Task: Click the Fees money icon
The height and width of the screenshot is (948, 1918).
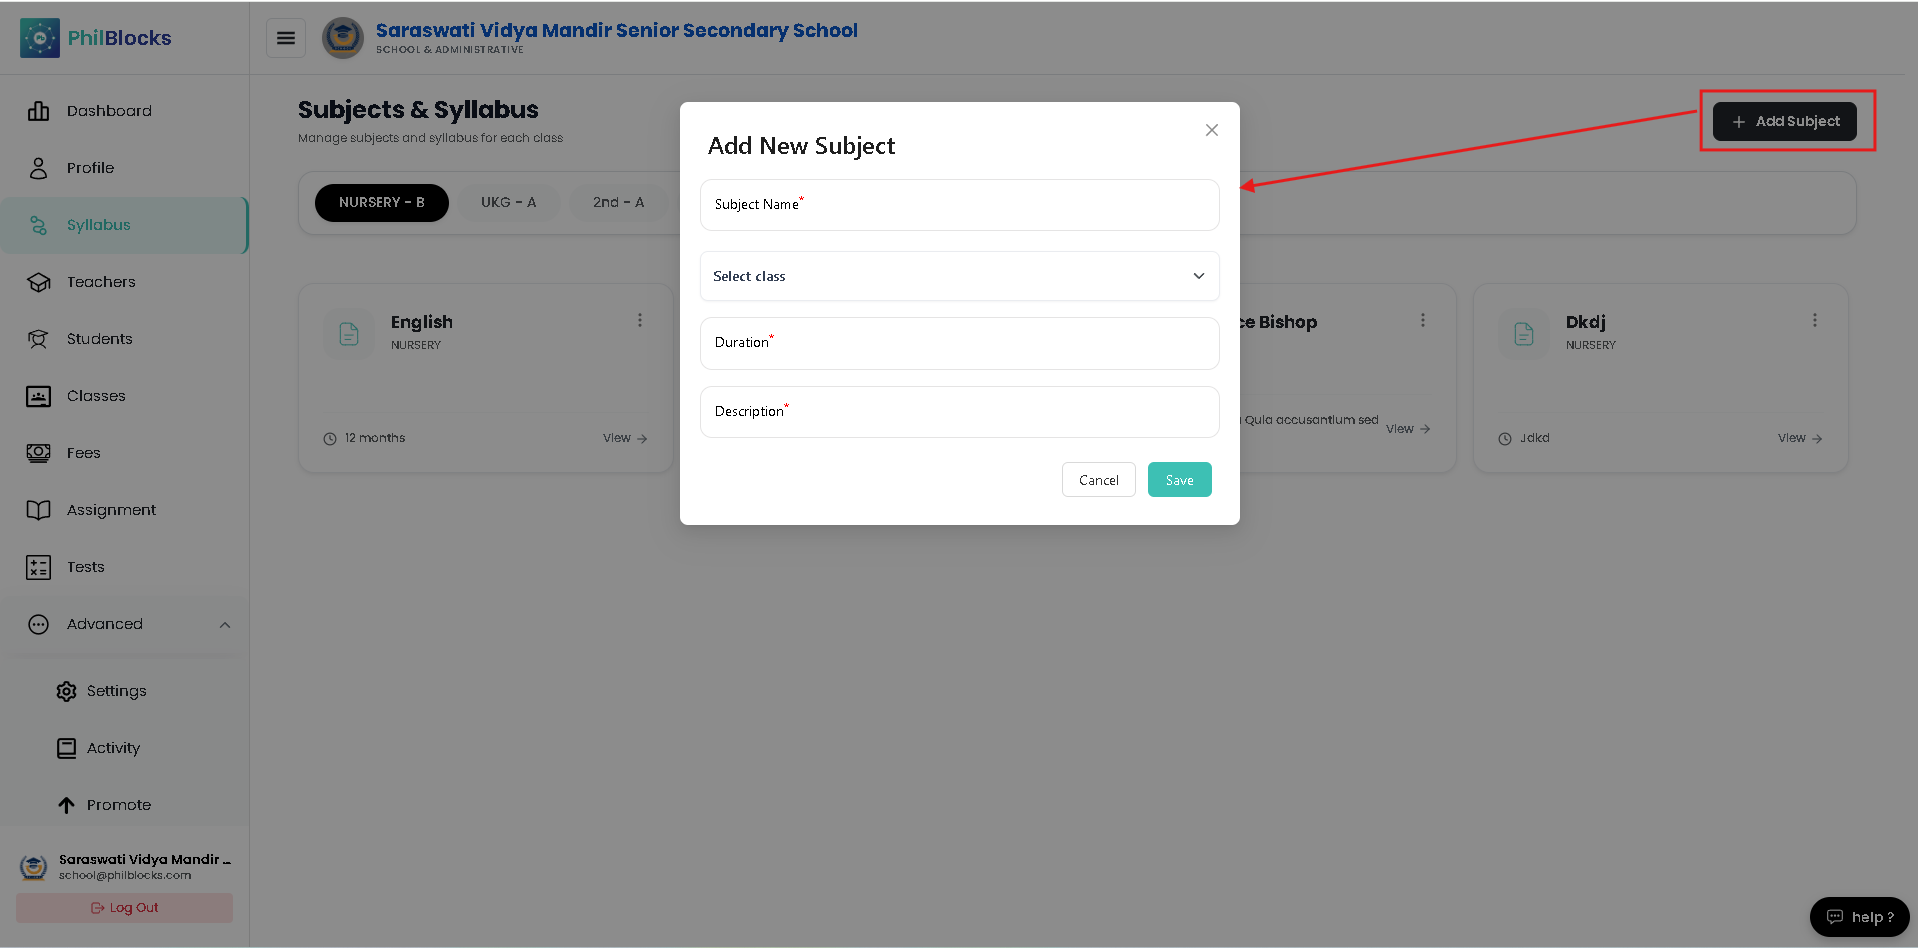Action: 38,453
